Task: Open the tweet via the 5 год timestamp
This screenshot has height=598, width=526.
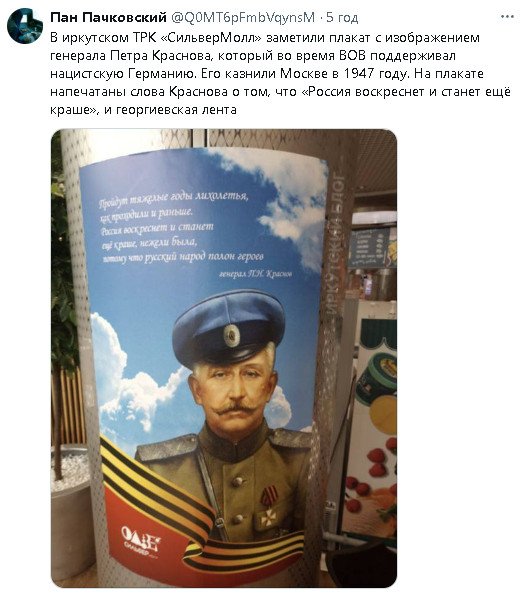Action: tap(342, 18)
